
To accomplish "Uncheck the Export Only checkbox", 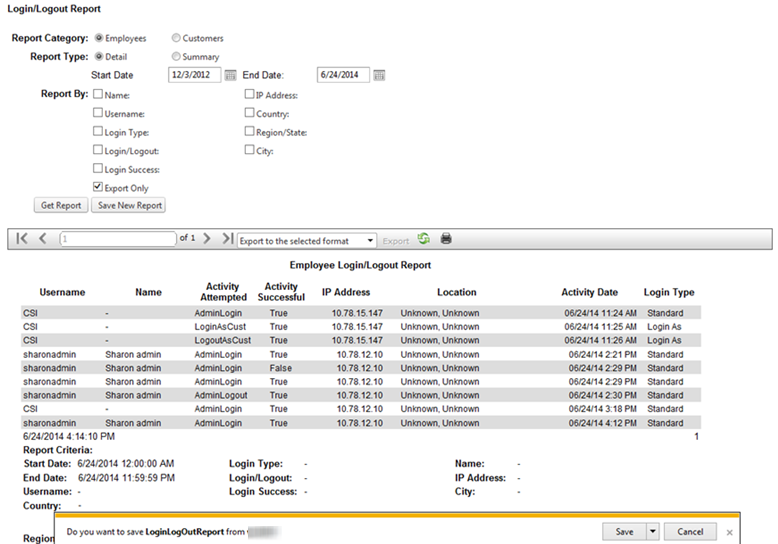I will pyautogui.click(x=98, y=187).
